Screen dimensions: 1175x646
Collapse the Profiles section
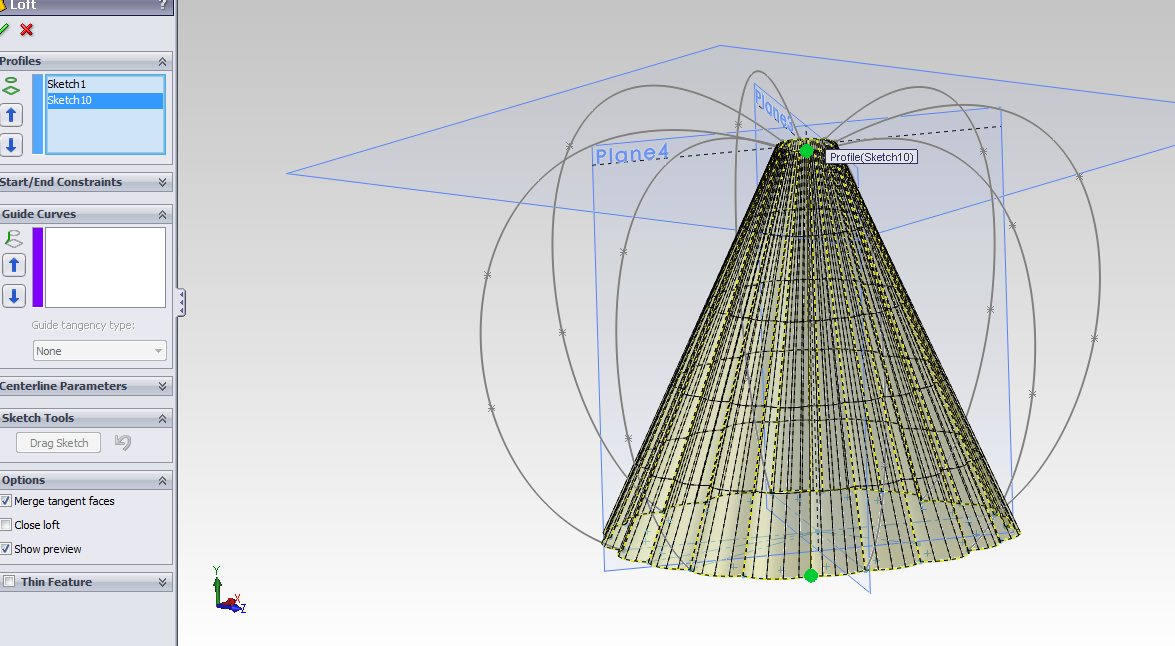[x=162, y=61]
